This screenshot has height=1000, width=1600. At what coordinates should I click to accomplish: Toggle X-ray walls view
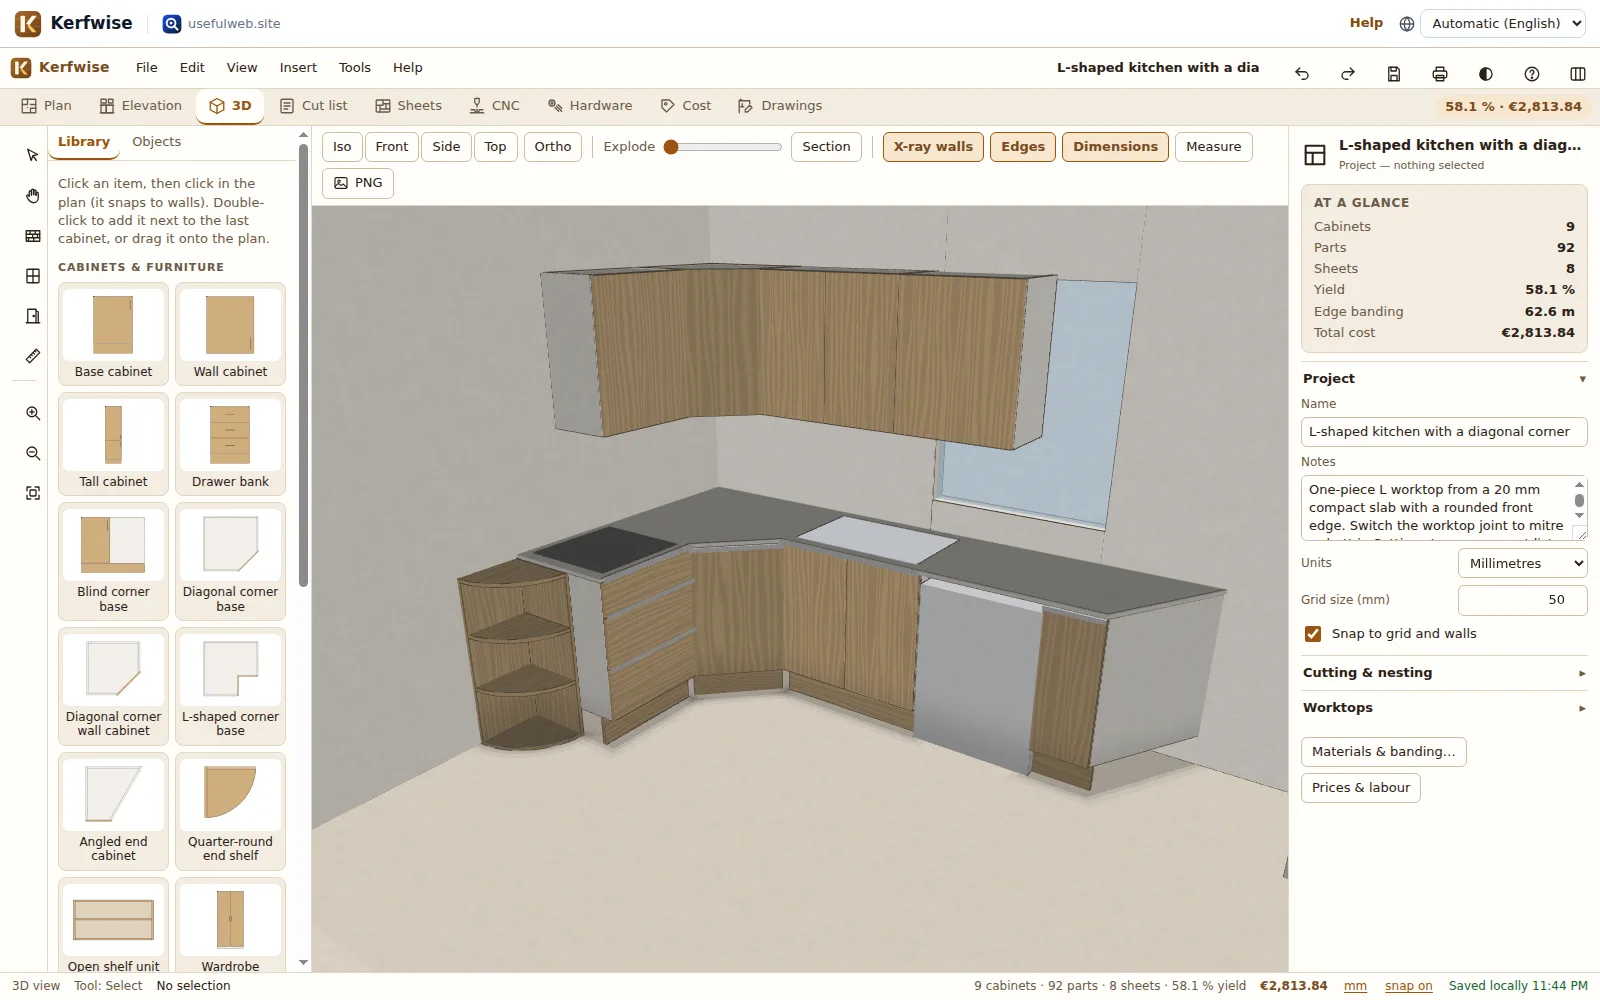pos(933,147)
